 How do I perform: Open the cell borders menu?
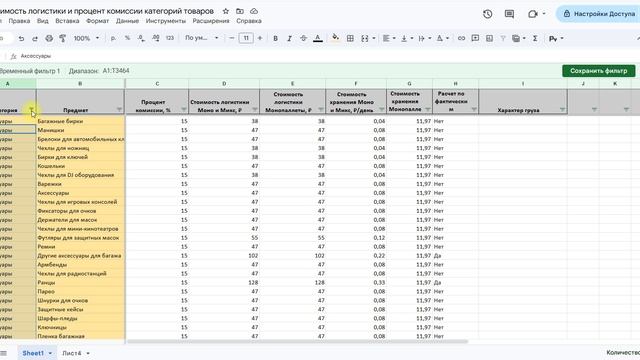point(350,38)
